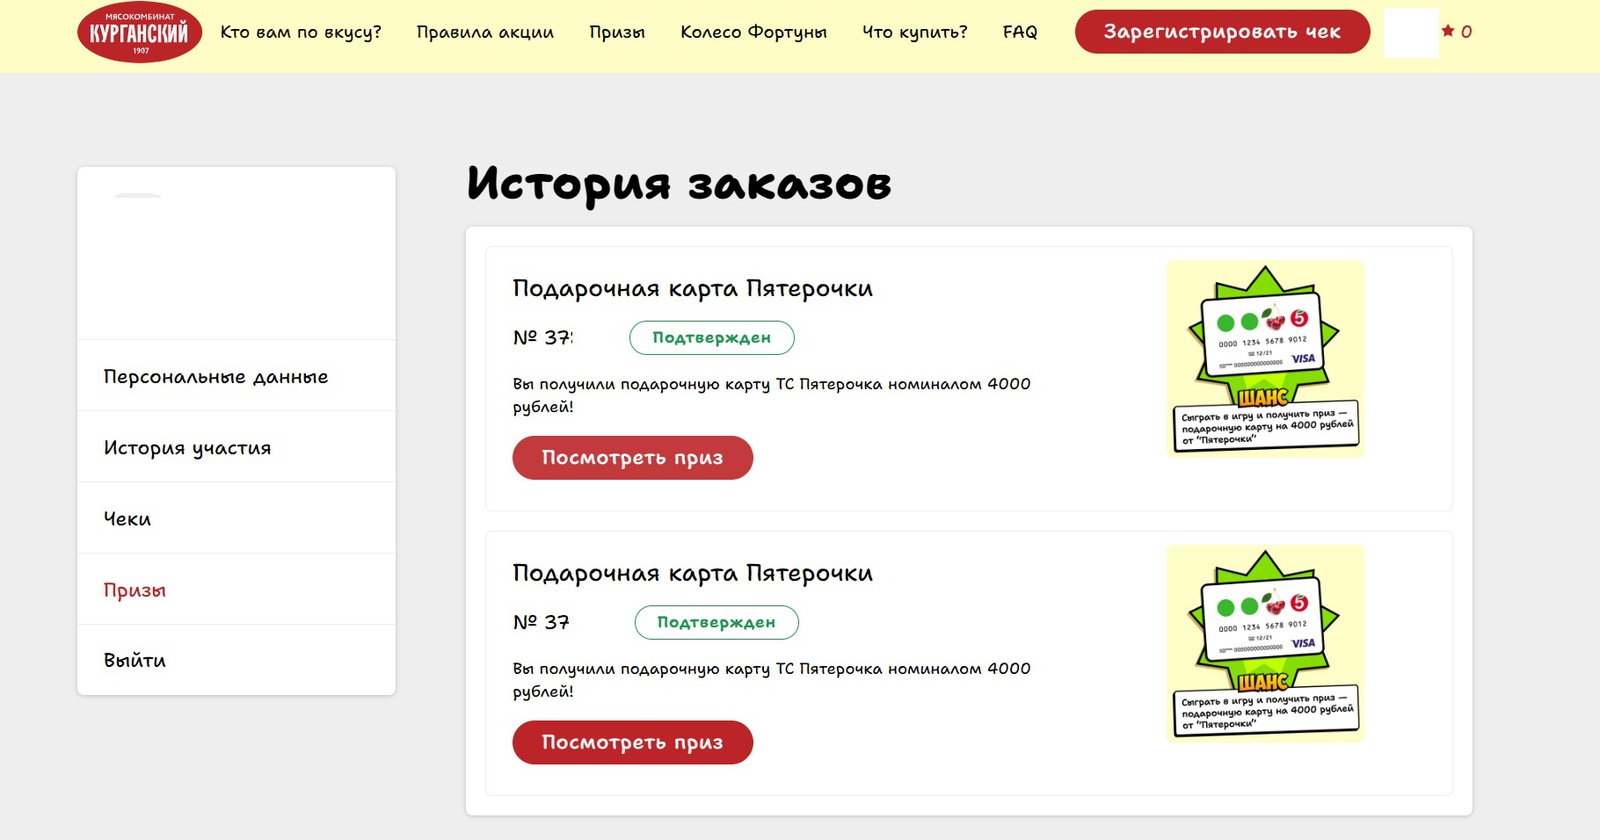
Task: Click the red star points icon
Action: 1447,31
